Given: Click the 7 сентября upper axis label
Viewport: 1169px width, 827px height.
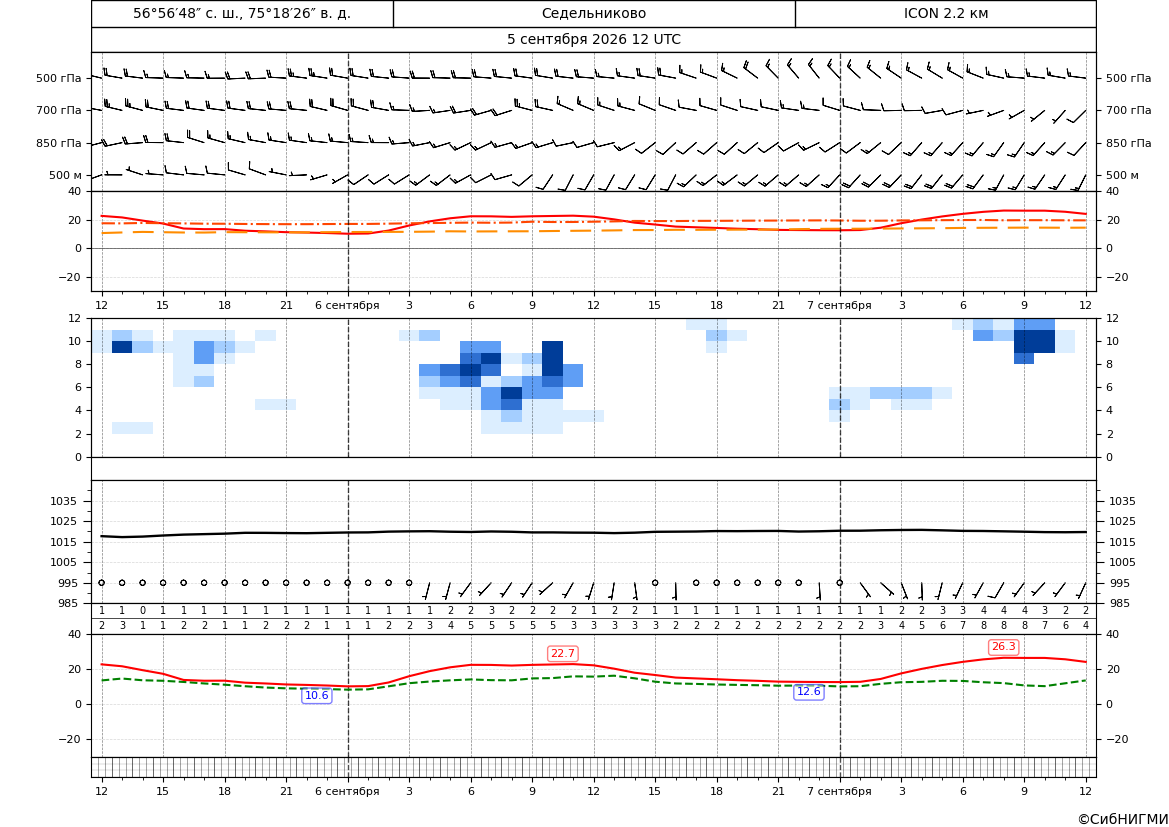Looking at the screenshot, I should (x=839, y=305).
